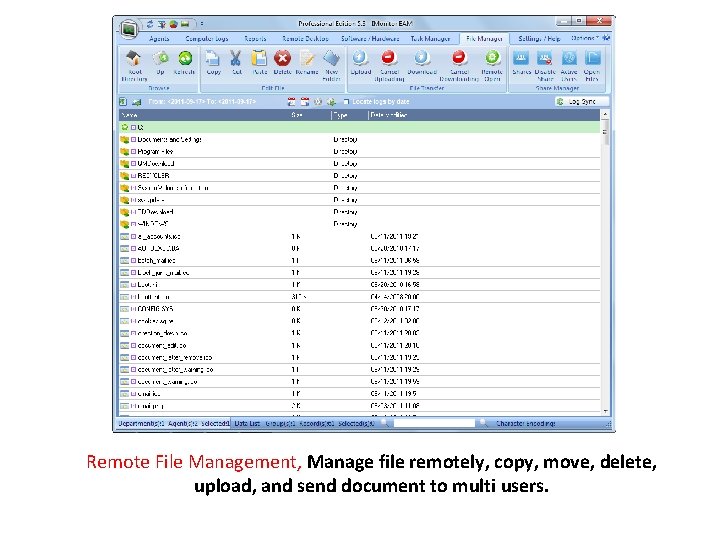This screenshot has height=540, width=720.
Task: Open the Options dropdown menu
Action: [x=585, y=38]
